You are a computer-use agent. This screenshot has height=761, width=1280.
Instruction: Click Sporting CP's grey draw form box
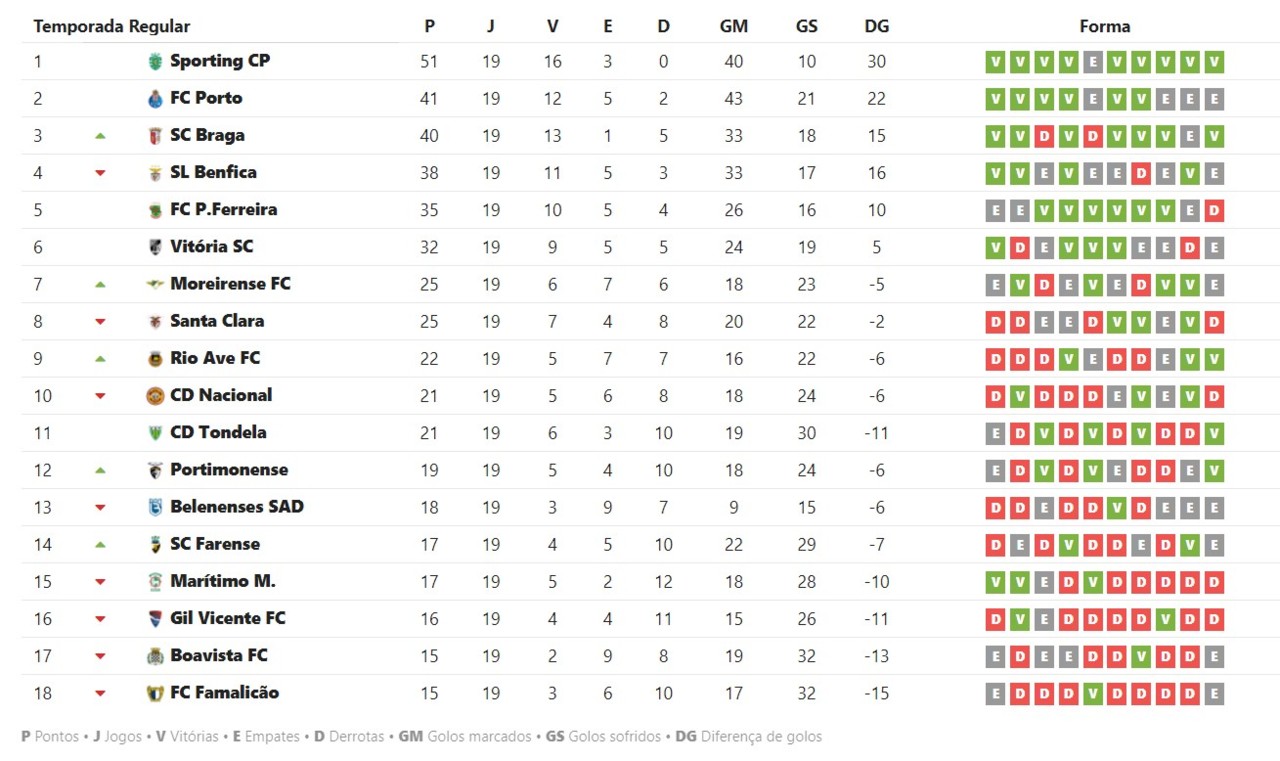[1092, 62]
